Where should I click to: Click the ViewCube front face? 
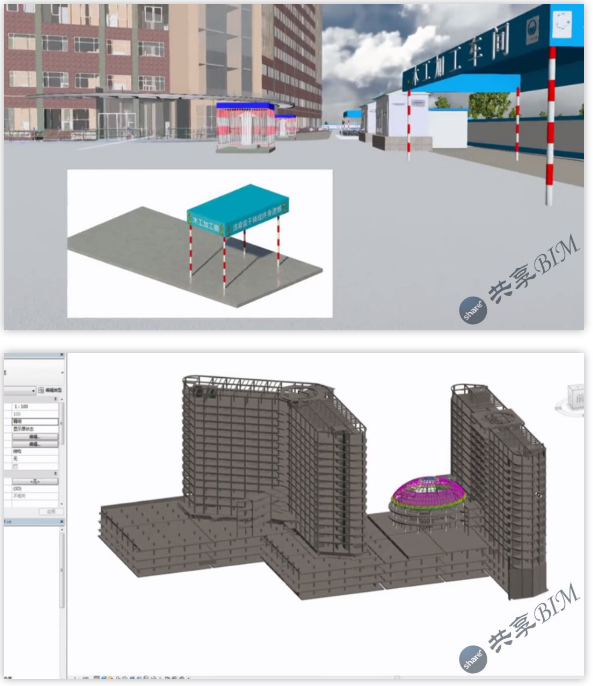point(579,398)
